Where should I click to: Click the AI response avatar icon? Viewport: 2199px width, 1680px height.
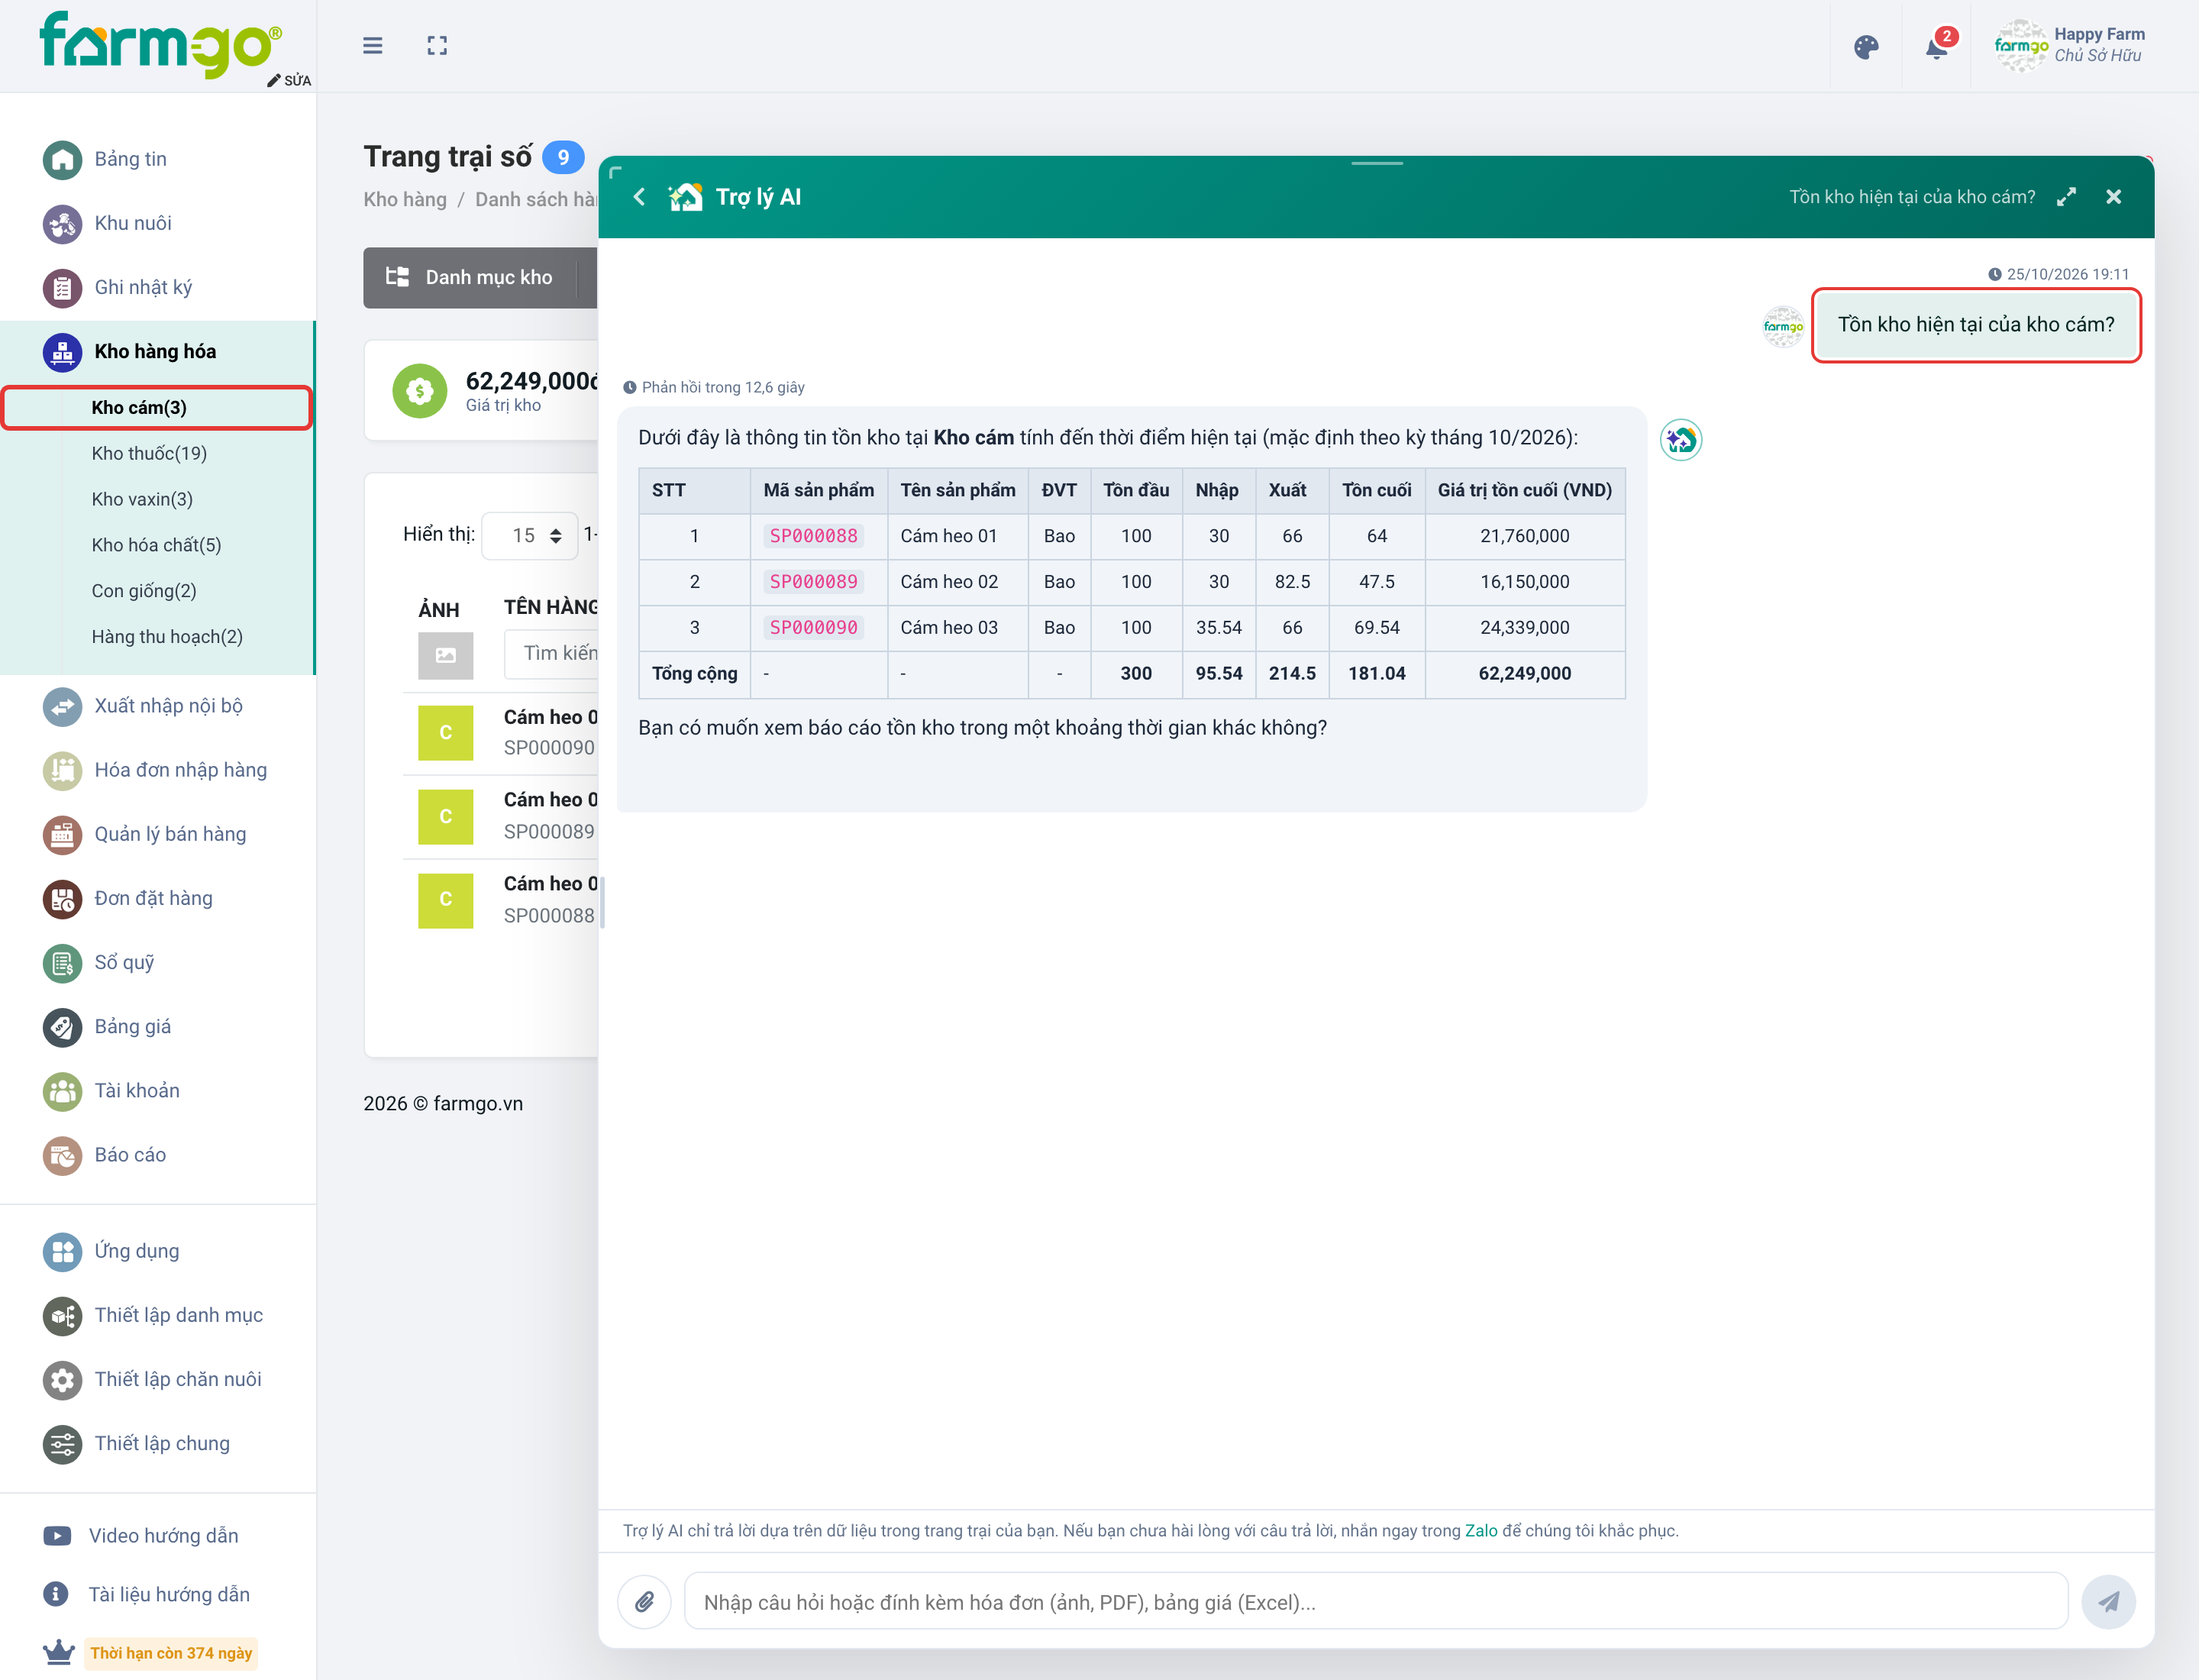click(x=1681, y=440)
